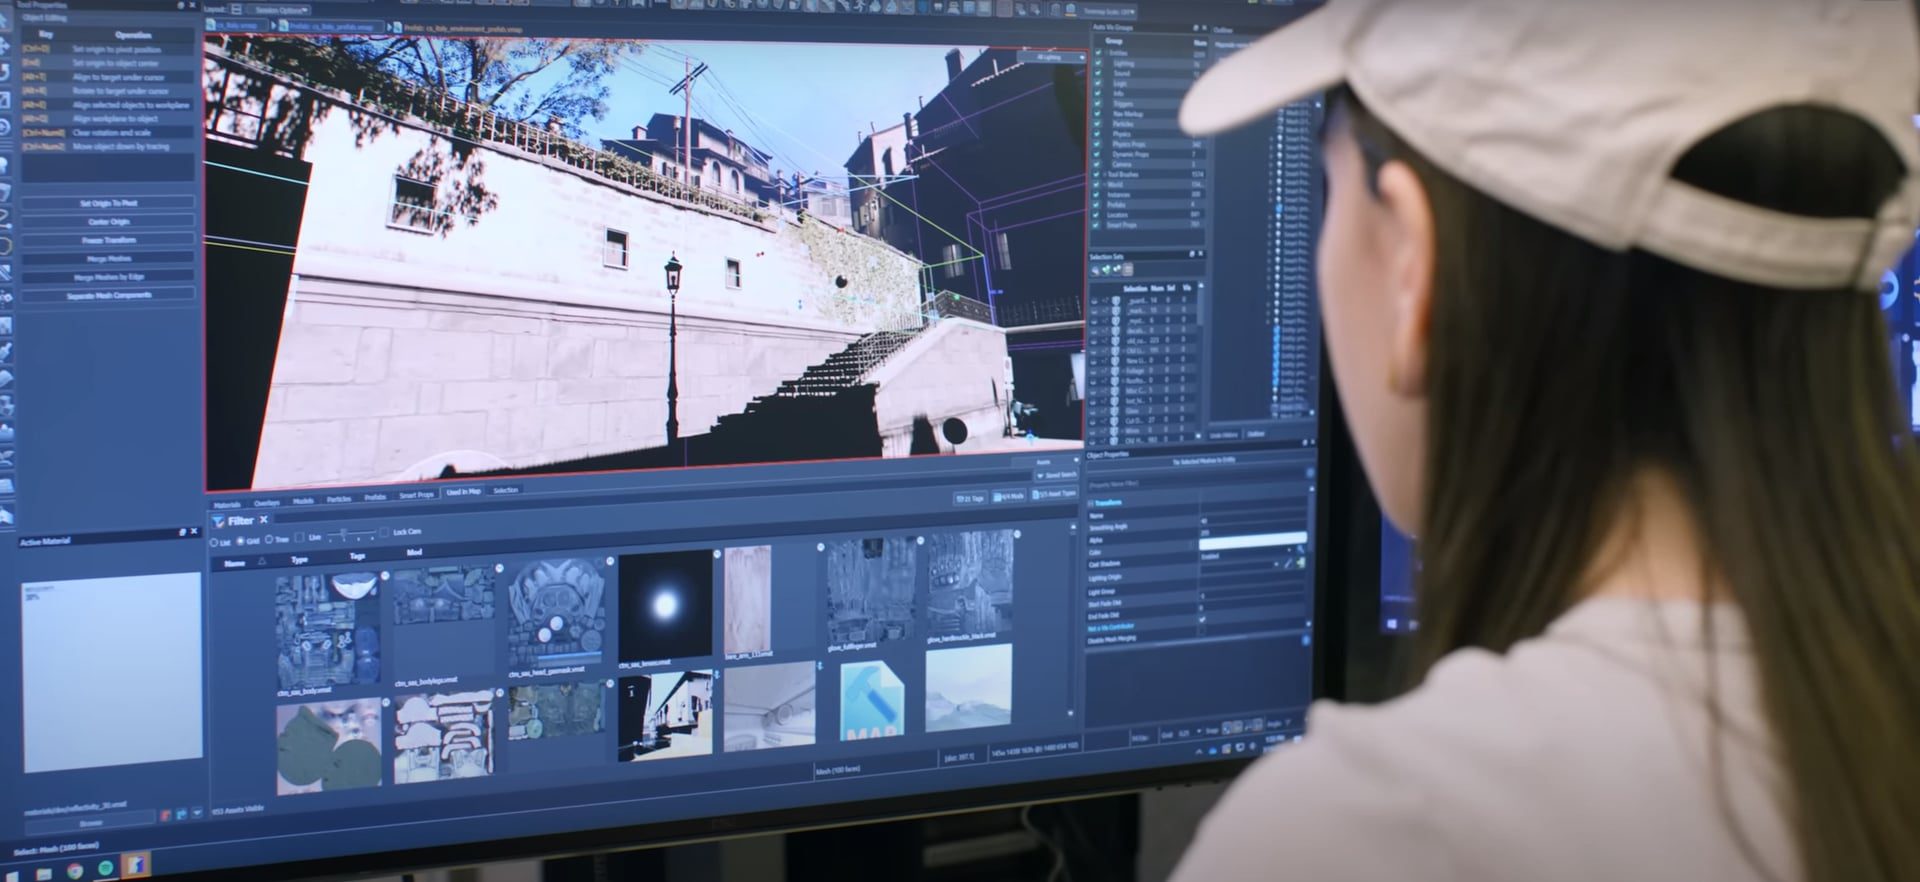Select the Polygon tool icon
Viewport: 1920px width, 882px height.
click(x=4, y=244)
